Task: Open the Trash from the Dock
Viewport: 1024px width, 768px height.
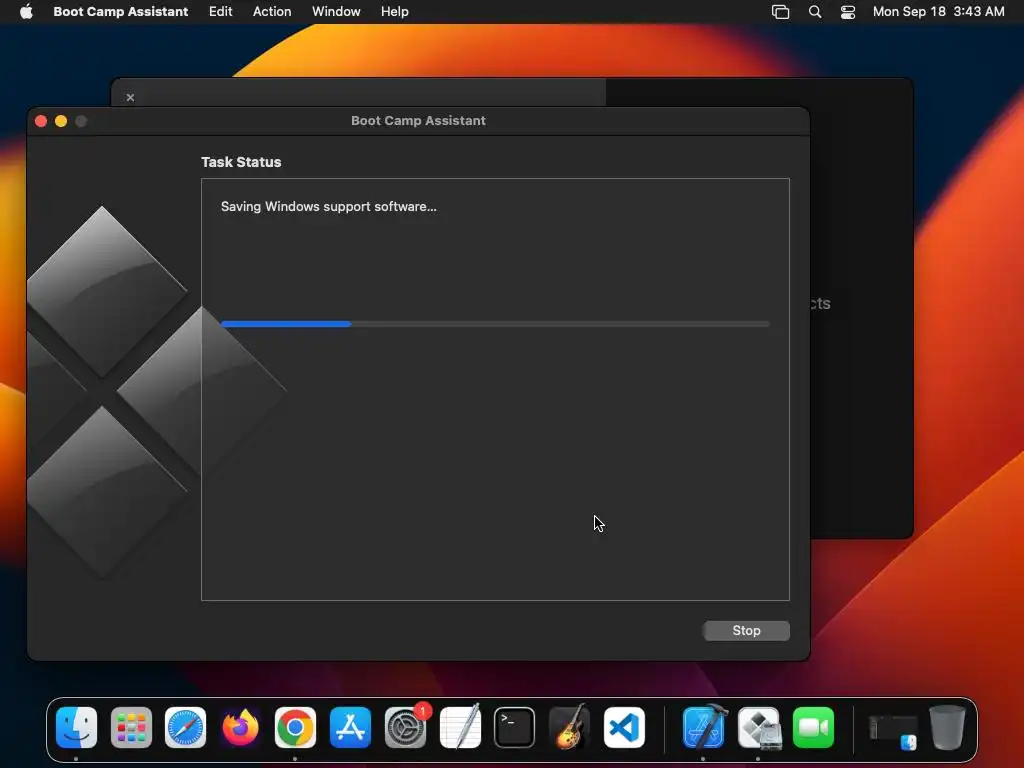Action: click(x=948, y=727)
